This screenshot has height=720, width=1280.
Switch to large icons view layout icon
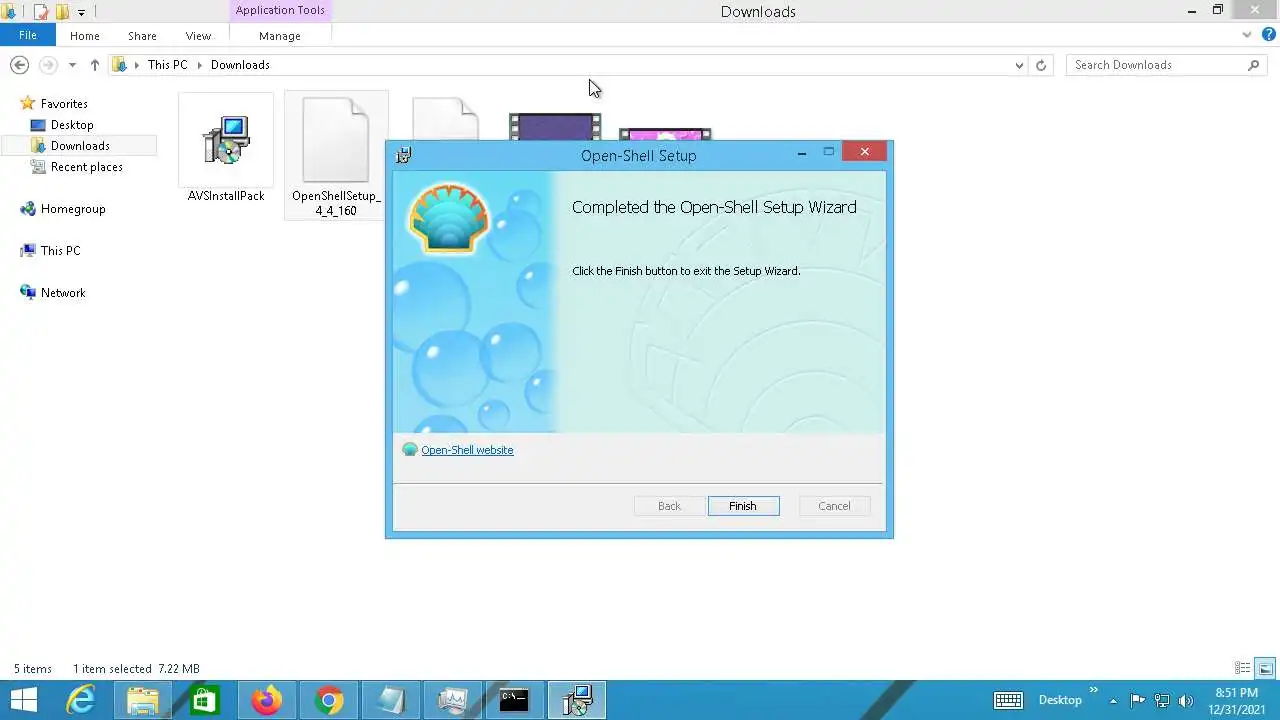(x=1265, y=668)
